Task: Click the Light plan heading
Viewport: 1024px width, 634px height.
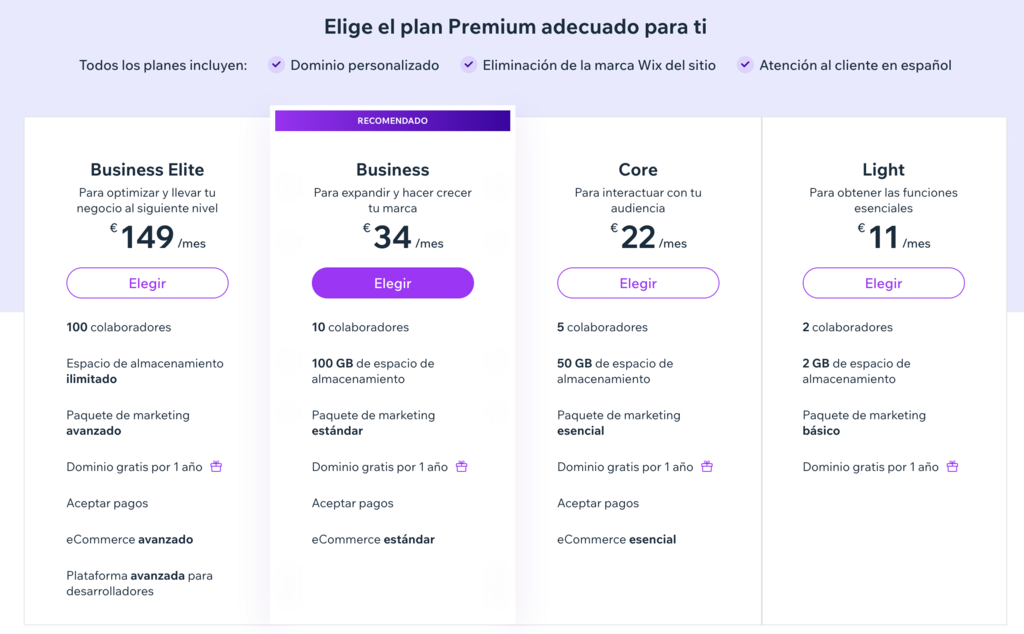Action: point(883,169)
